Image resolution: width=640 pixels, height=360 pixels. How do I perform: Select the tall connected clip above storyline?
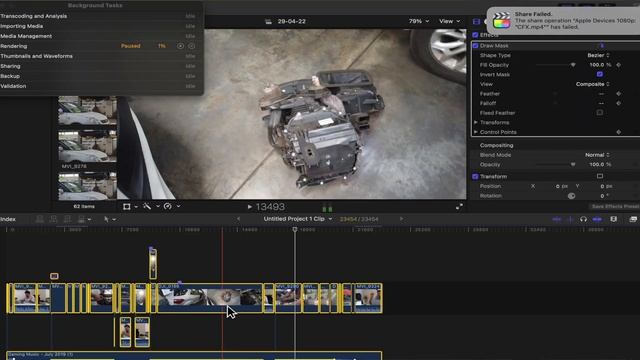point(153,264)
